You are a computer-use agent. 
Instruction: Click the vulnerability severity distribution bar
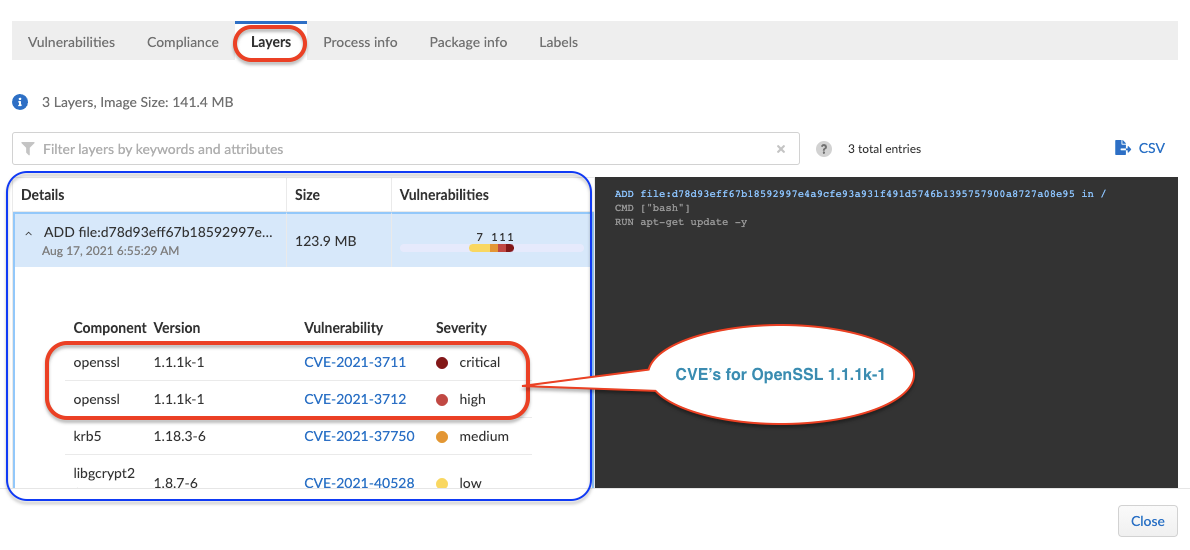click(x=491, y=248)
